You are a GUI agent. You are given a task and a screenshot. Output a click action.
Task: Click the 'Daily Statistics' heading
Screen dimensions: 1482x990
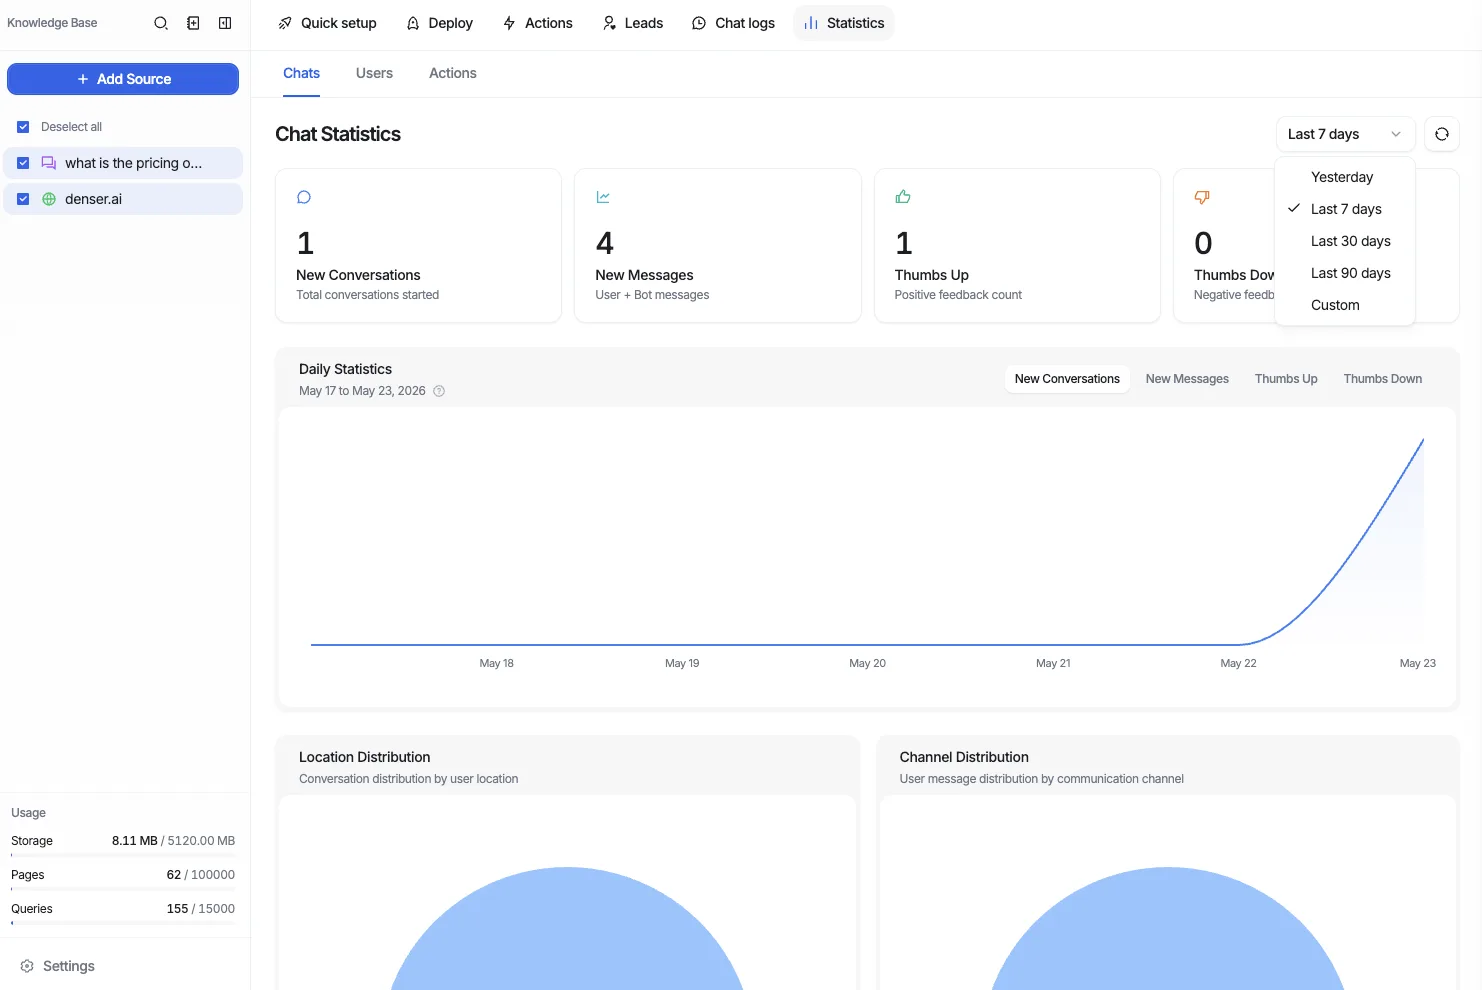(x=345, y=369)
